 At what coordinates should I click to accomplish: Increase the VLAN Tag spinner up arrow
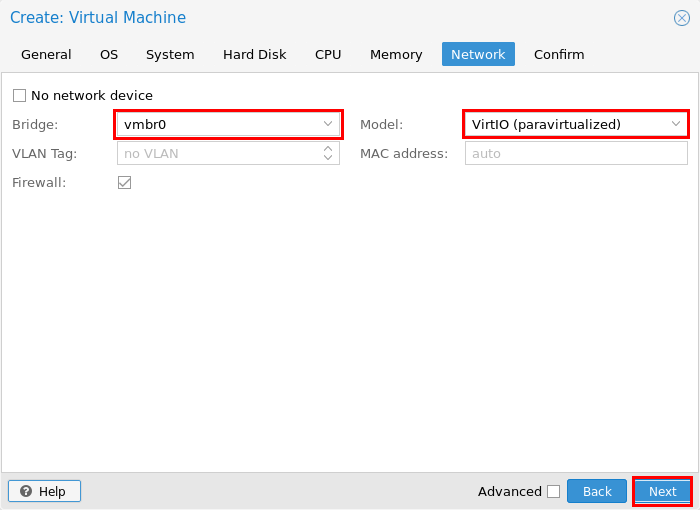tap(328, 149)
